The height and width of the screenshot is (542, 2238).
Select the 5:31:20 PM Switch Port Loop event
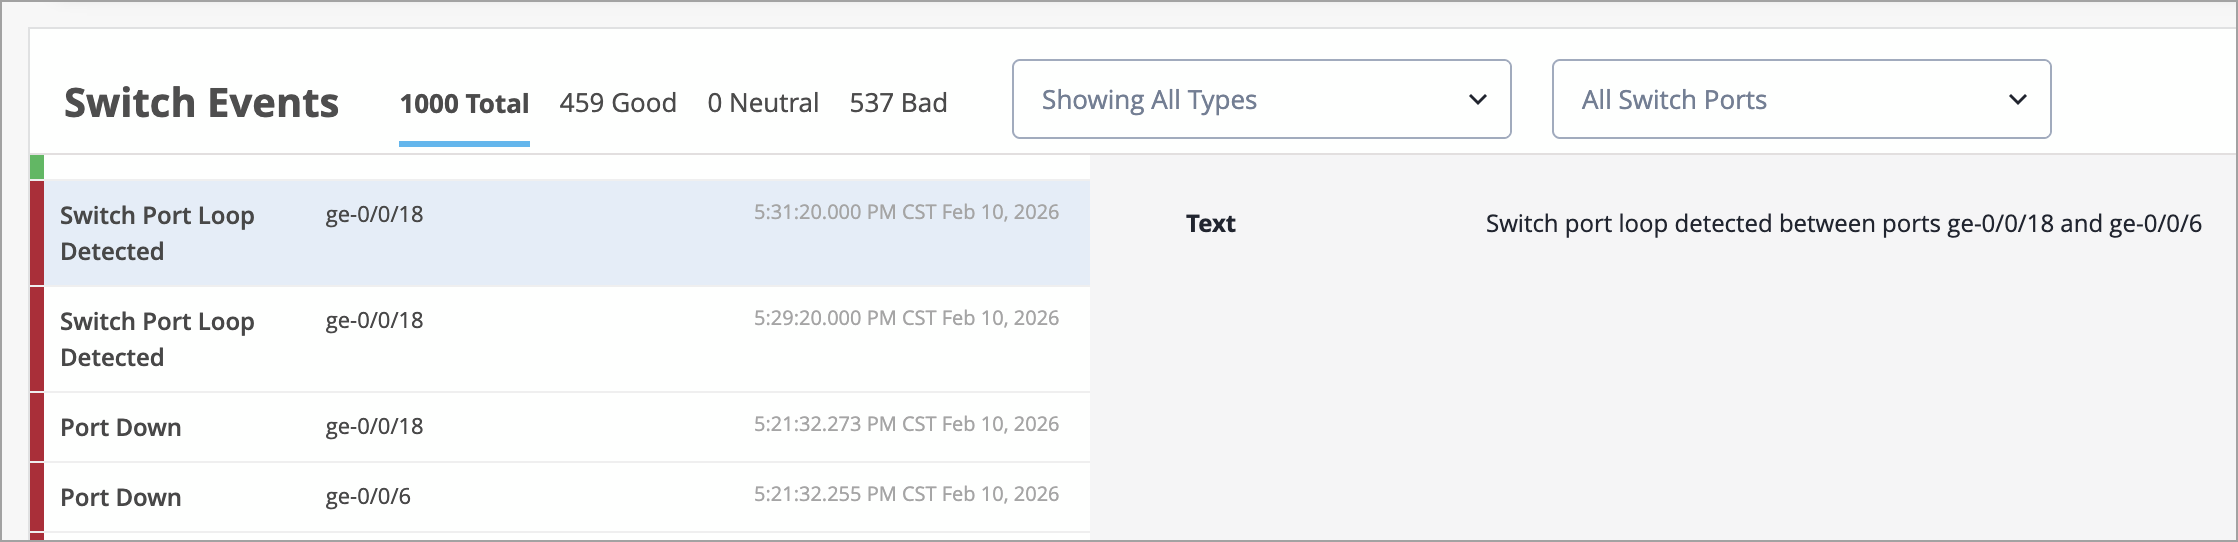(x=560, y=233)
